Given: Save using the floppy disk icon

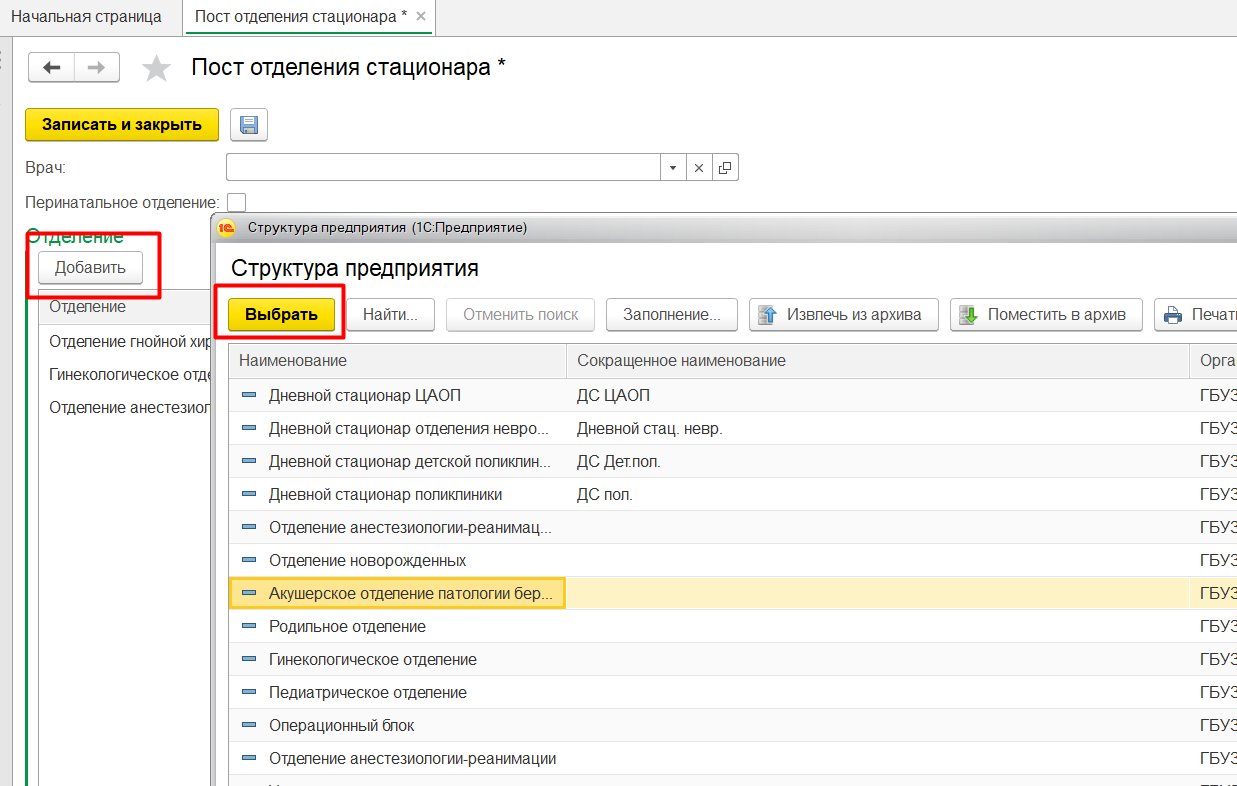Looking at the screenshot, I should [x=249, y=125].
